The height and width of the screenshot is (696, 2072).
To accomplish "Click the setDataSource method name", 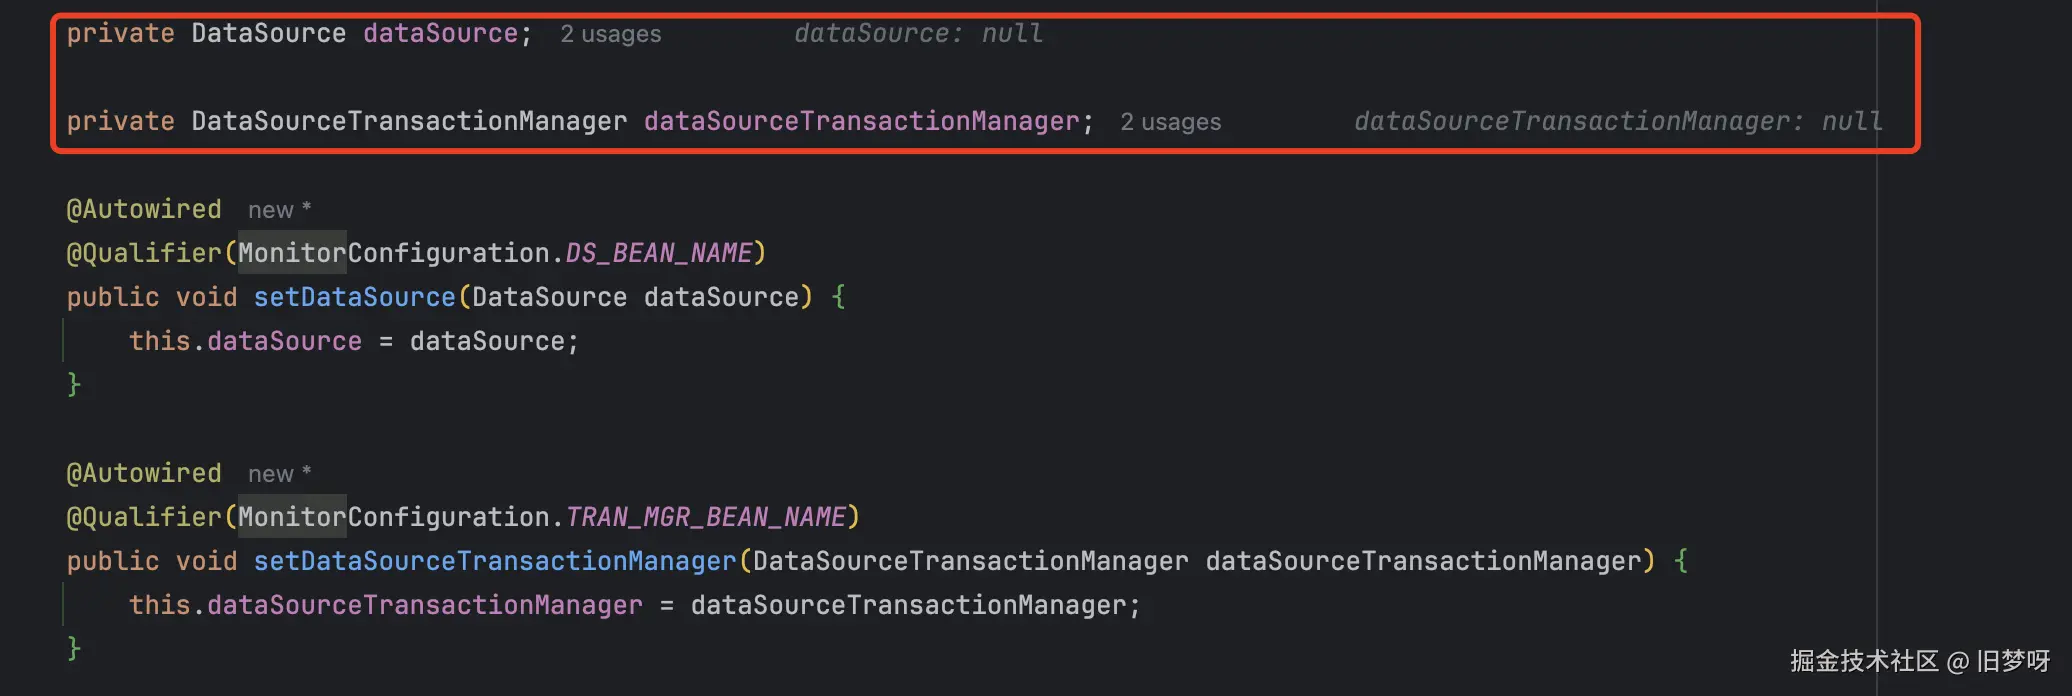I will tap(354, 297).
